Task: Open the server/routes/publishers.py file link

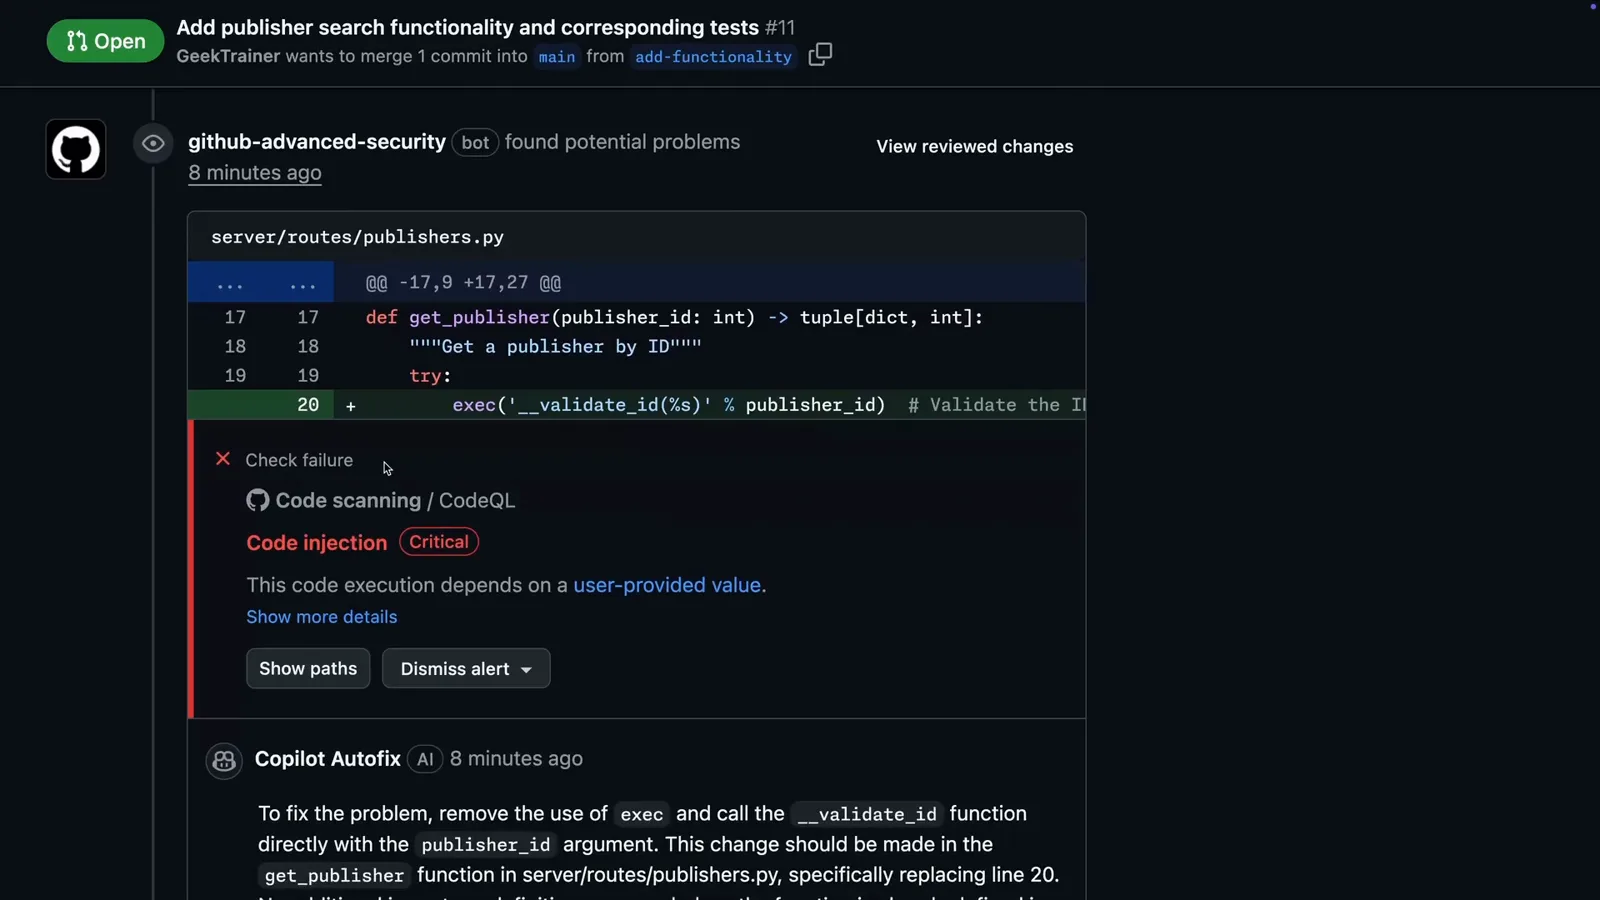Action: coord(358,237)
